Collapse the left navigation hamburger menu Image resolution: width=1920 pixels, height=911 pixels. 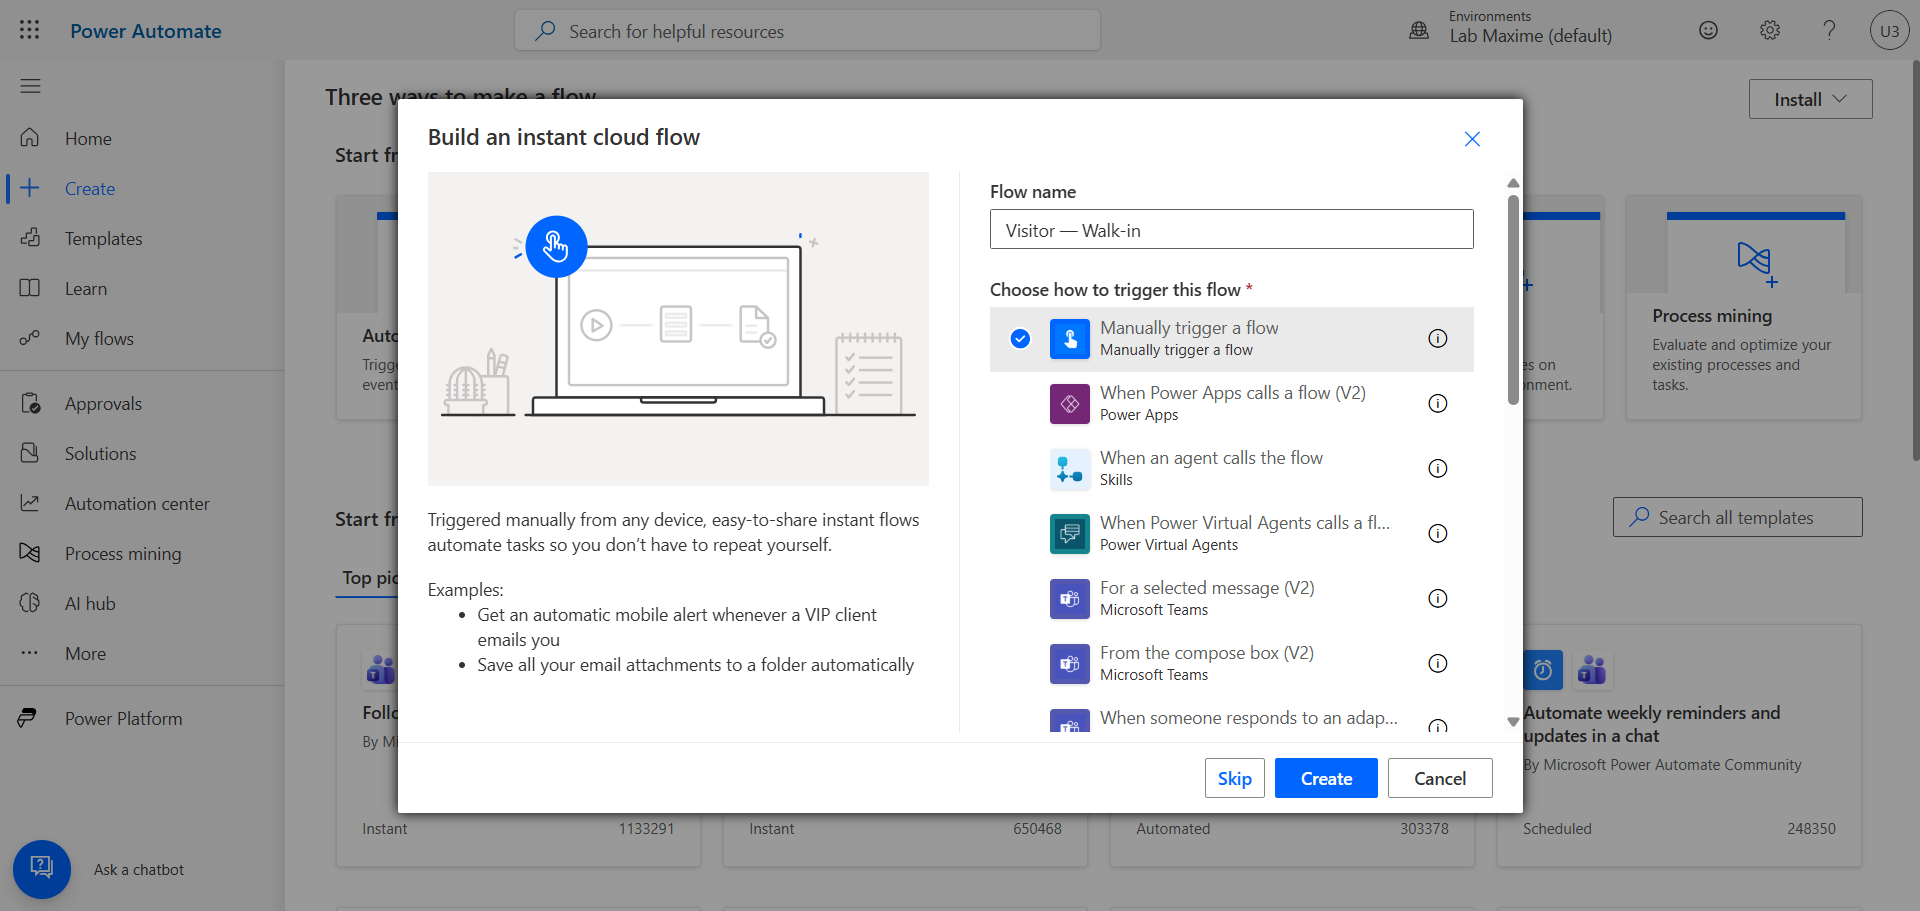(x=30, y=86)
